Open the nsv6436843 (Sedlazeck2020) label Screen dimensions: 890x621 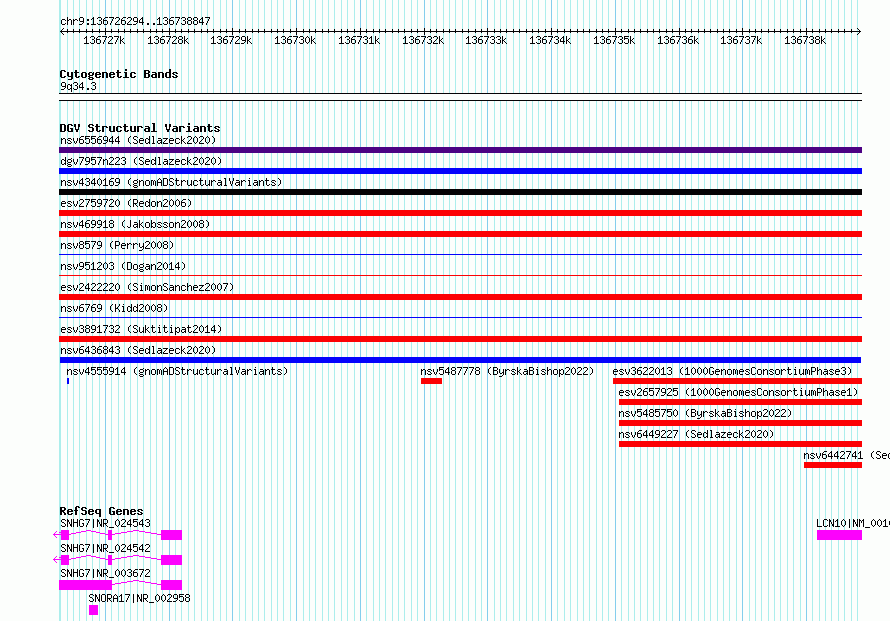point(138,350)
